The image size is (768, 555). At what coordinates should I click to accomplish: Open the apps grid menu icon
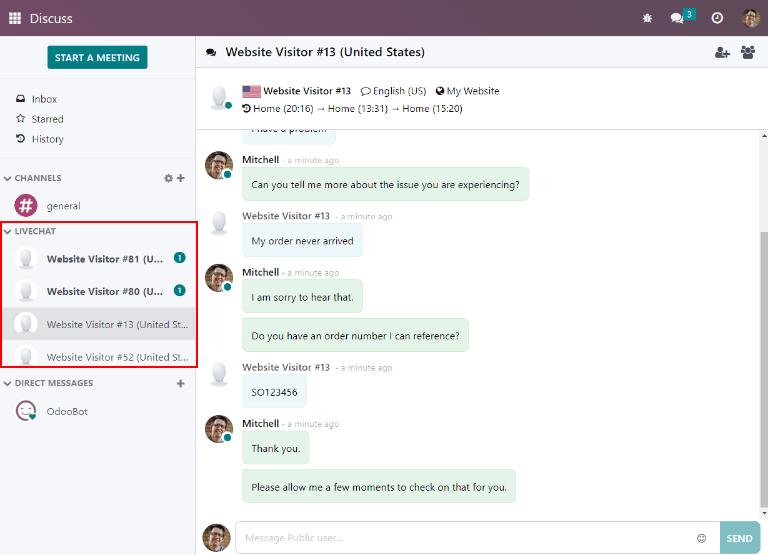click(x=14, y=18)
